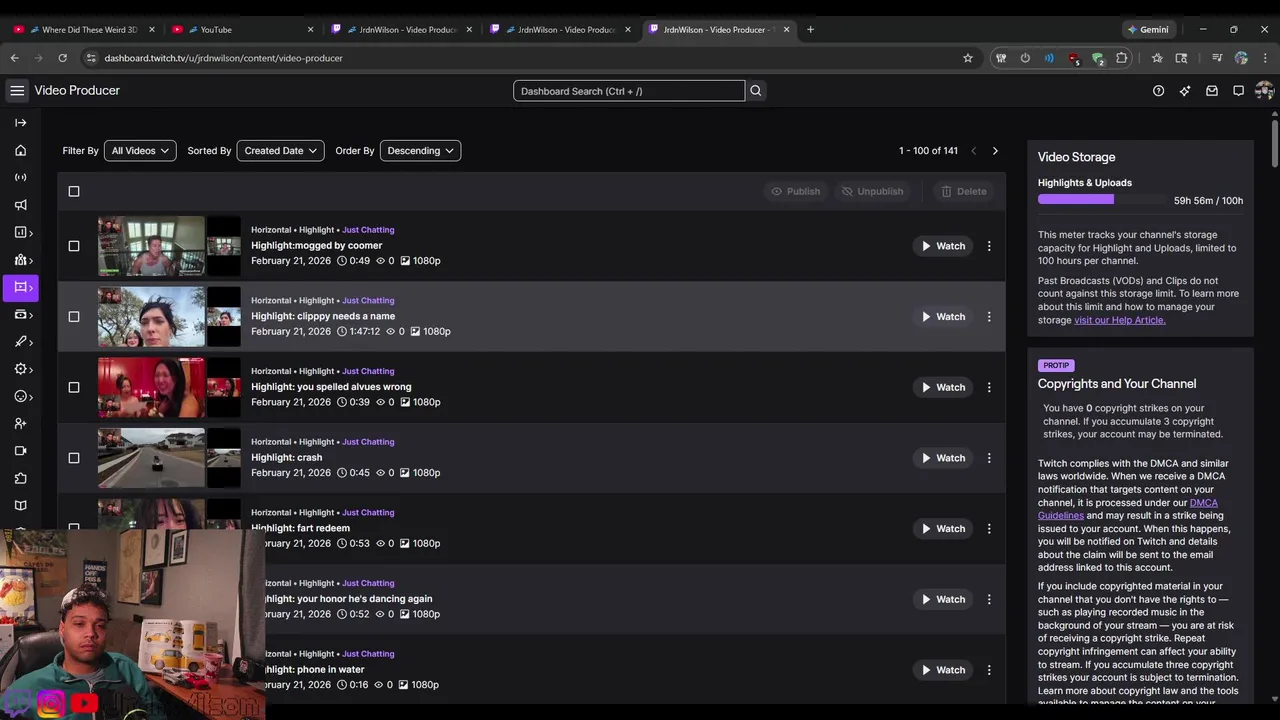This screenshot has height=720, width=1280.
Task: Open the camera icon in sidebar
Action: (x=20, y=451)
